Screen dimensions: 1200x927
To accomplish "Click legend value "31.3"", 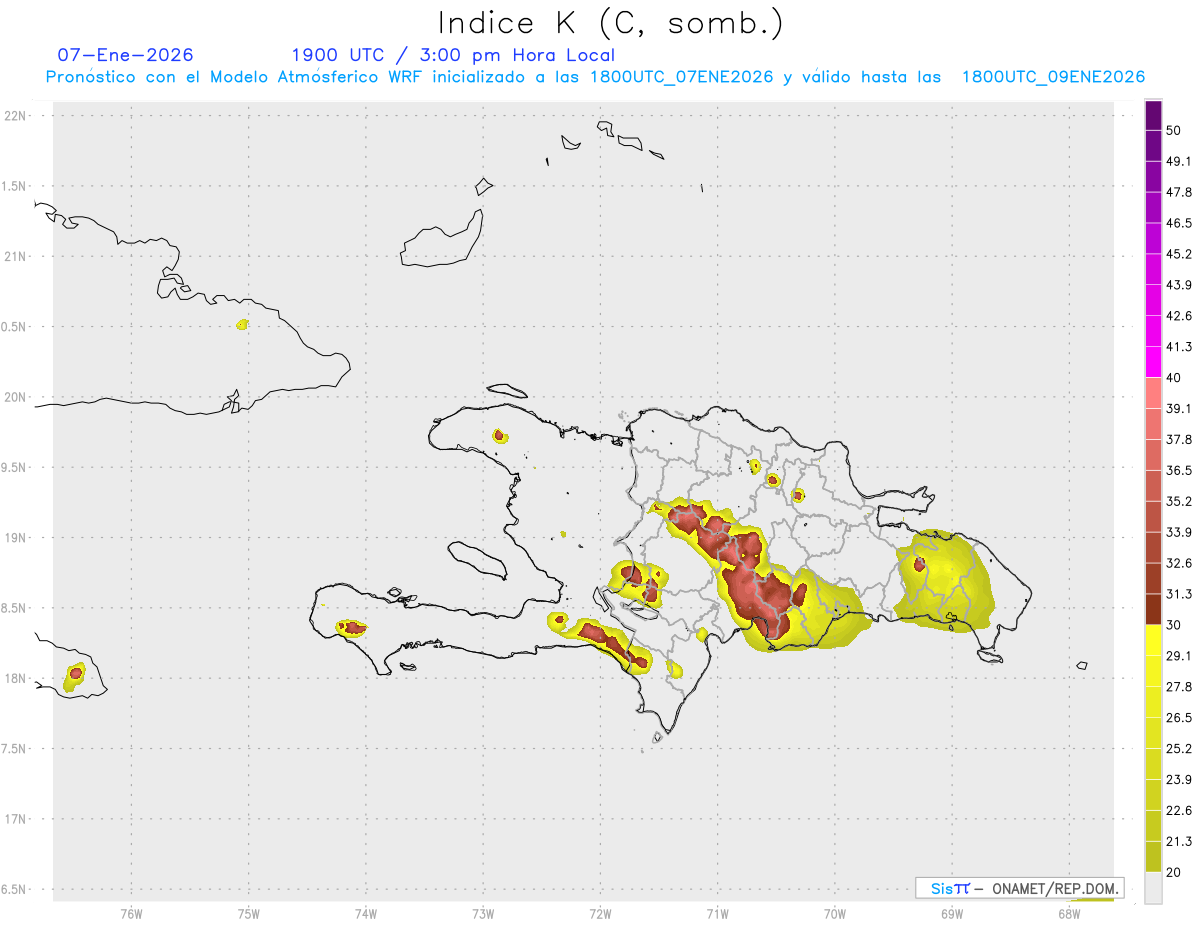I will click(x=1179, y=595).
